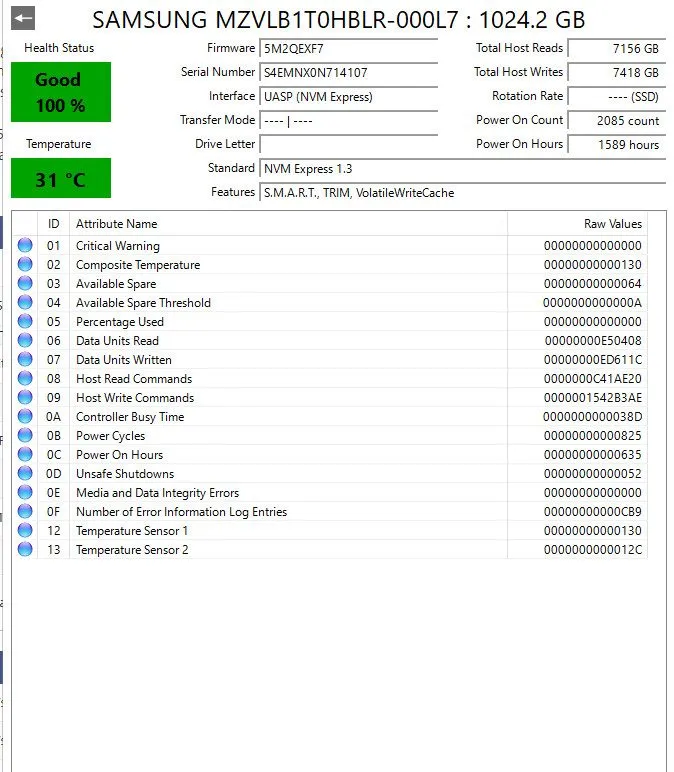Click the status orb for Host Read Commands
Viewport: 674px width, 772px height.
[x=25, y=378]
